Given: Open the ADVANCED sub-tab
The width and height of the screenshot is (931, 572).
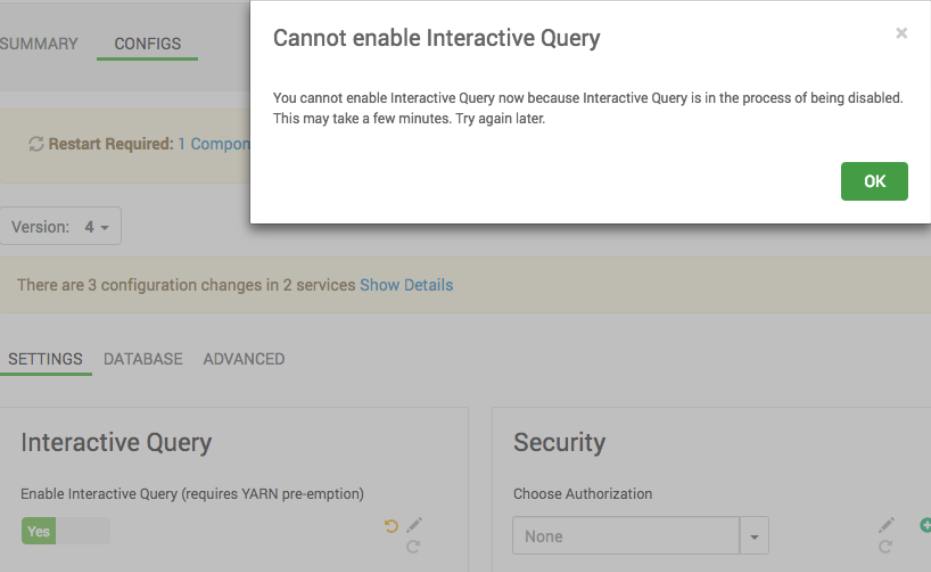Looking at the screenshot, I should [x=244, y=359].
